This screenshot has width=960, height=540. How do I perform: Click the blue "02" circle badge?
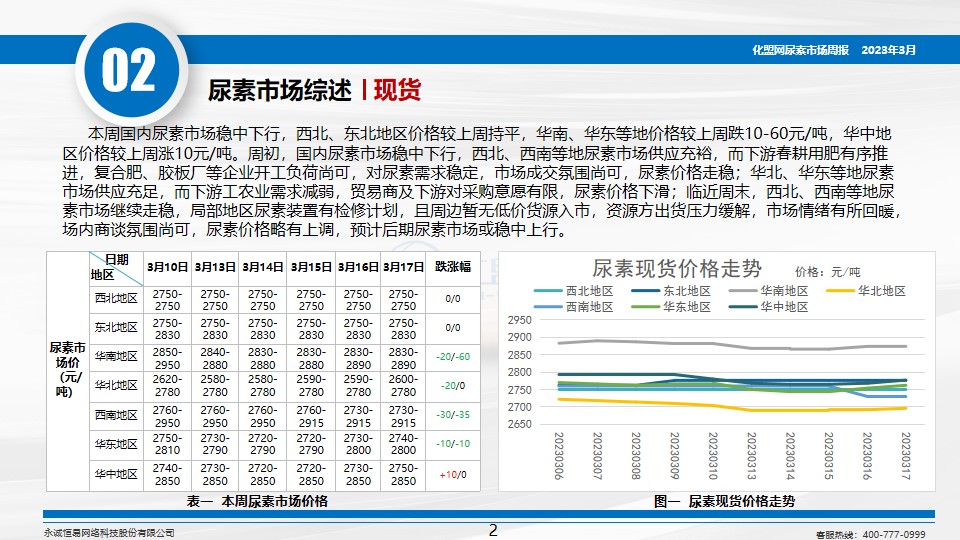[129, 70]
